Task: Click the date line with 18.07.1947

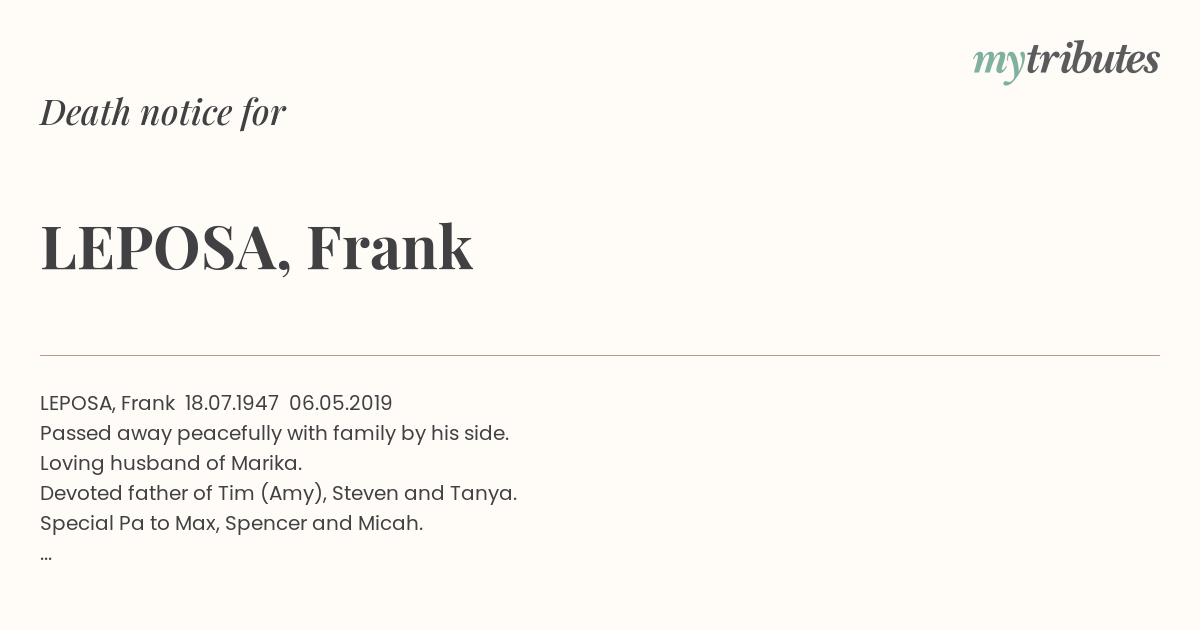Action: pyautogui.click(x=216, y=403)
